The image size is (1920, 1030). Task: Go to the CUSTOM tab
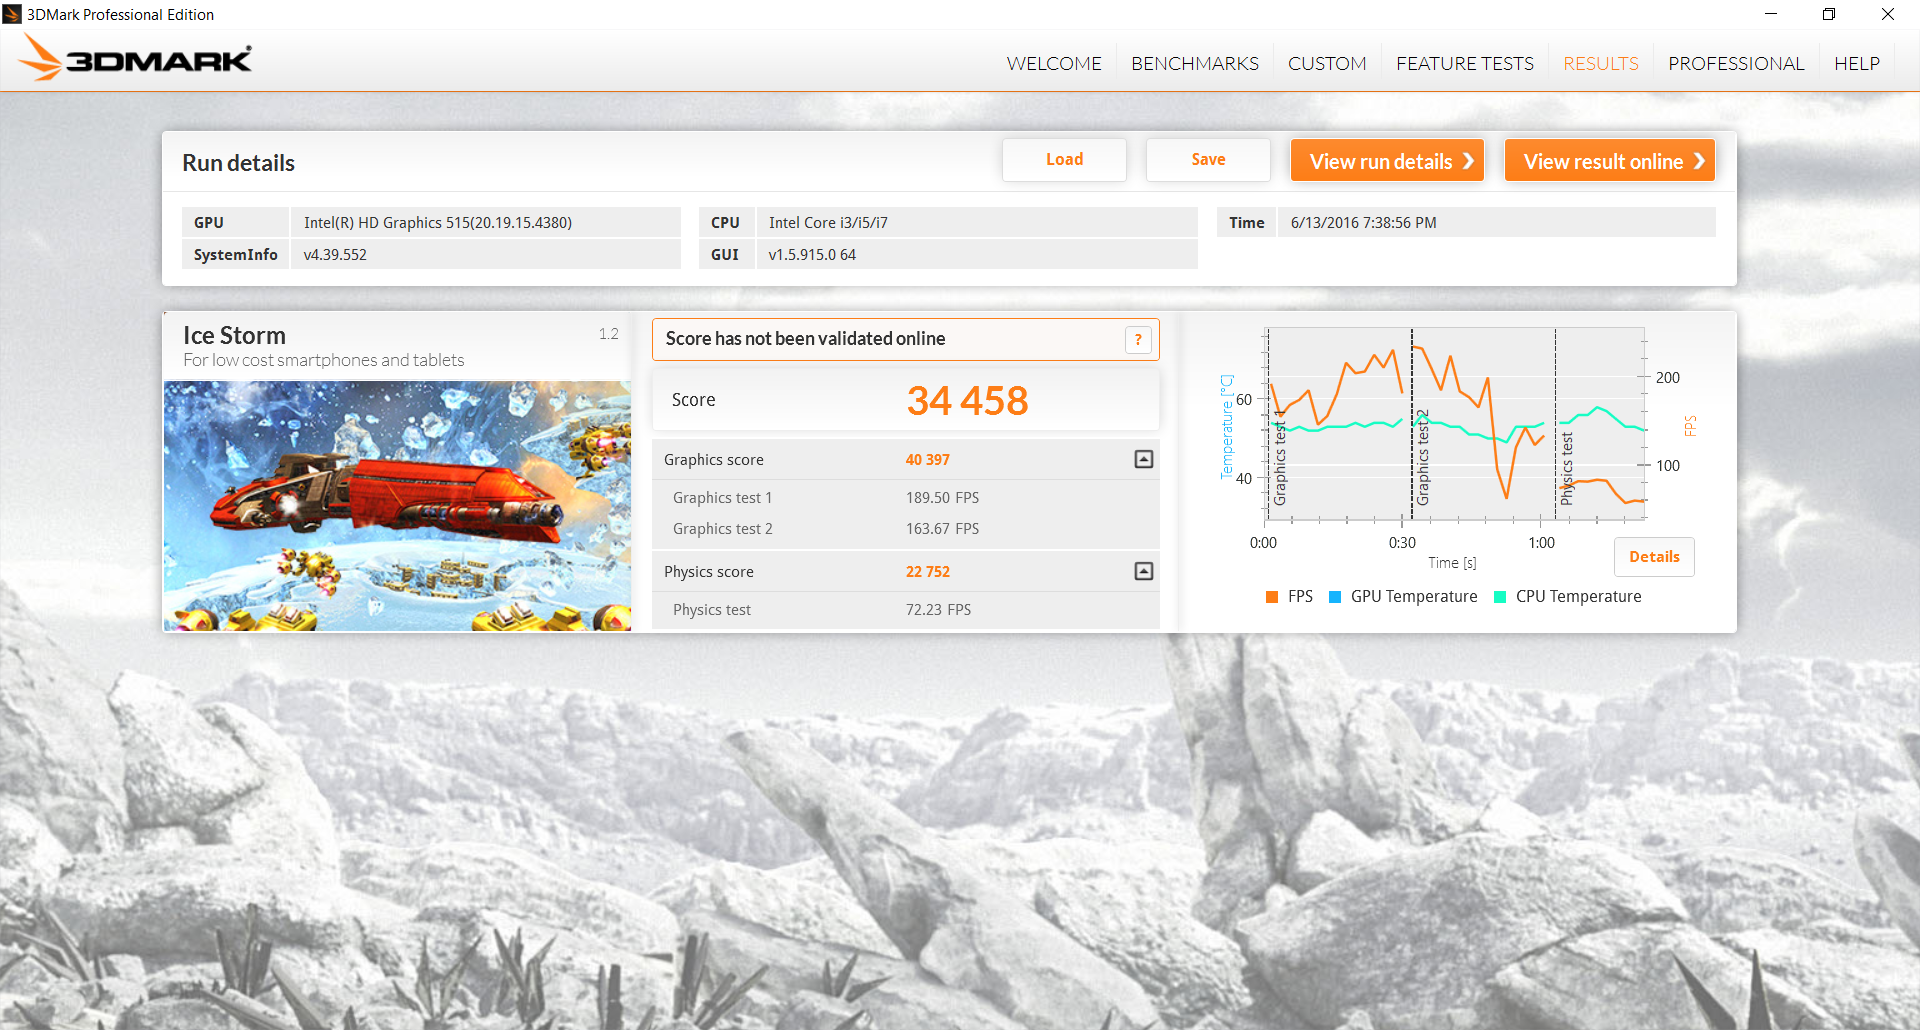1327,63
